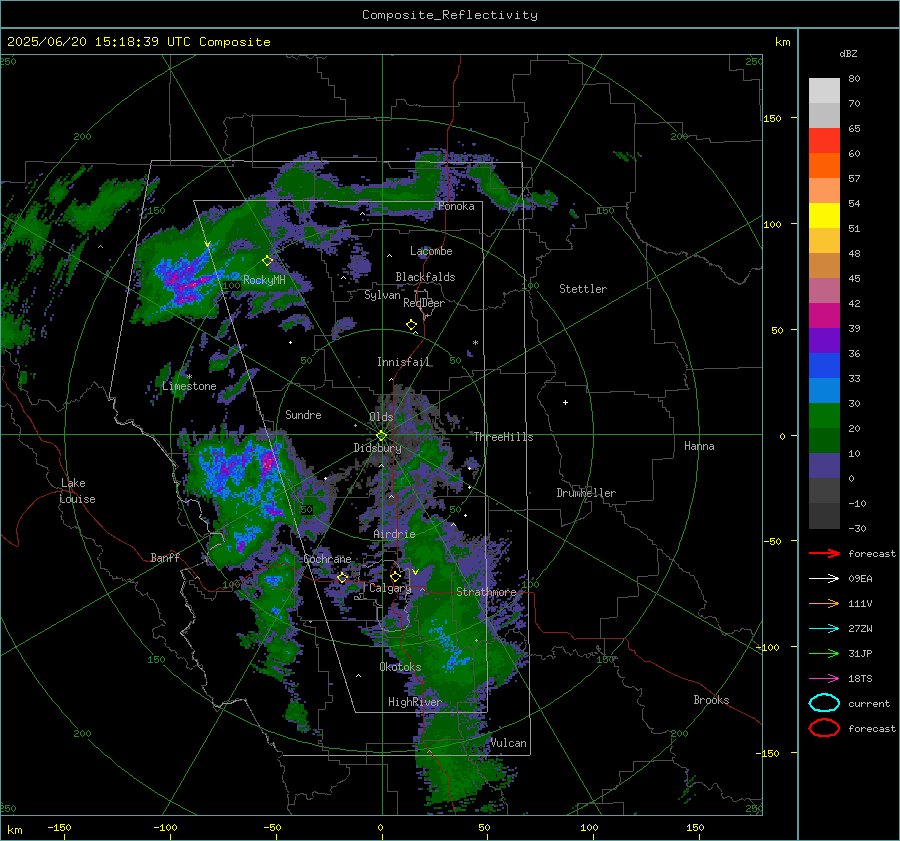Click the Lacombe town label
The image size is (900, 841).
(431, 251)
